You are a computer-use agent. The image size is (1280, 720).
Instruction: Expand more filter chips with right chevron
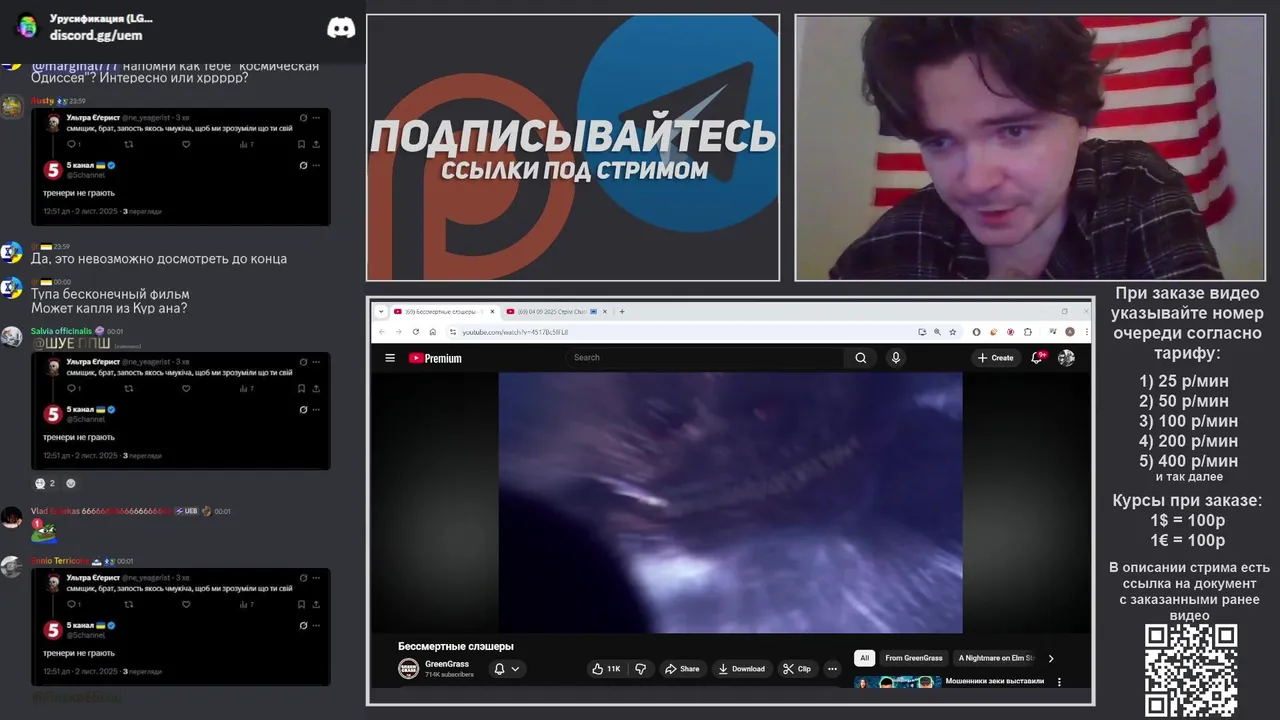click(1051, 658)
